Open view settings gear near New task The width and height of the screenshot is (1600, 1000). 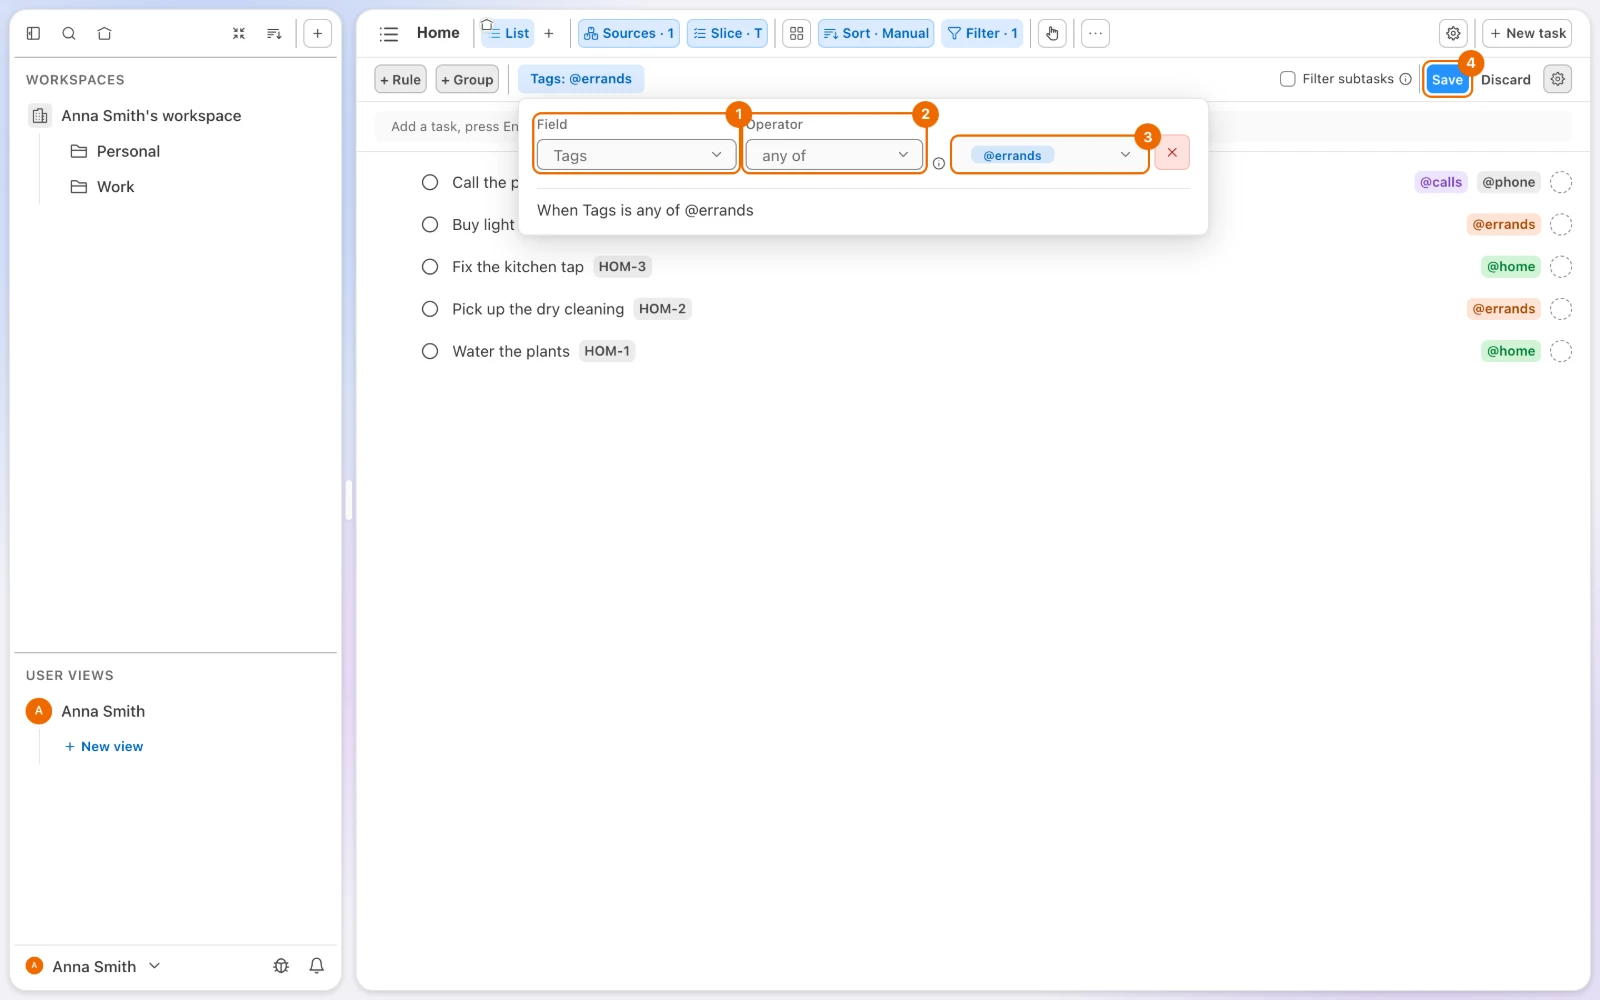click(x=1454, y=33)
